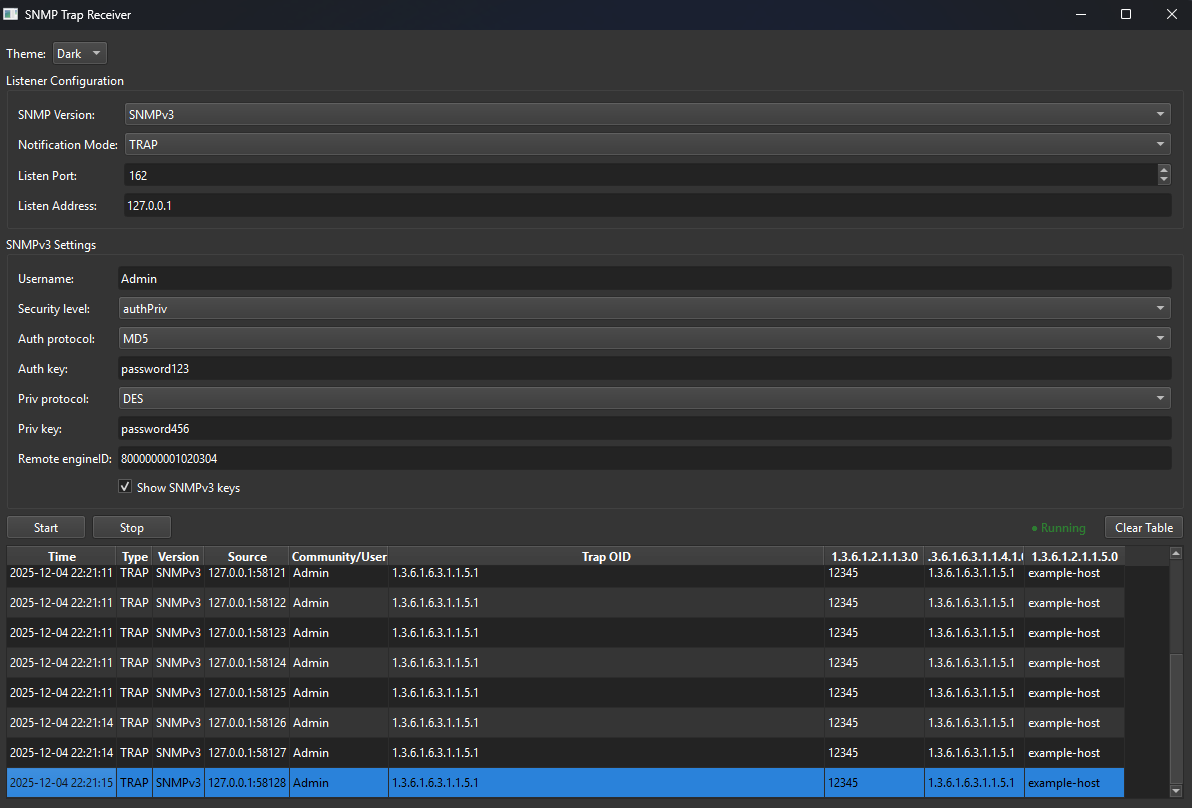This screenshot has width=1192, height=808.
Task: Click the Time column header
Action: tap(61, 556)
